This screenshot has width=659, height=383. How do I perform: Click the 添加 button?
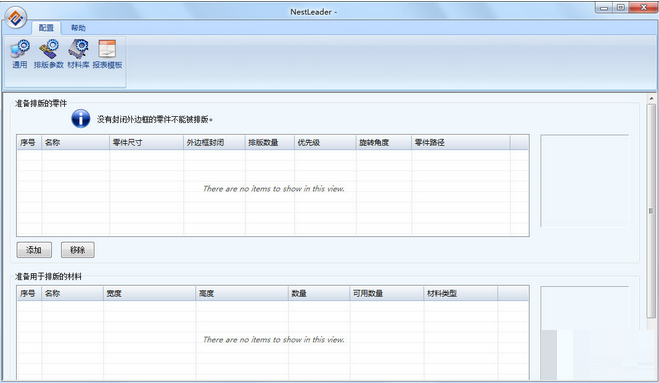pos(34,250)
